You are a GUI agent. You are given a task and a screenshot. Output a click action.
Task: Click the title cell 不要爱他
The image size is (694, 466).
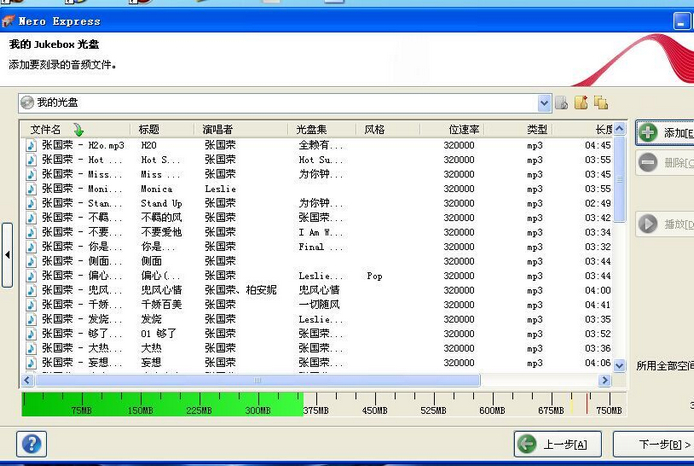tap(161, 232)
